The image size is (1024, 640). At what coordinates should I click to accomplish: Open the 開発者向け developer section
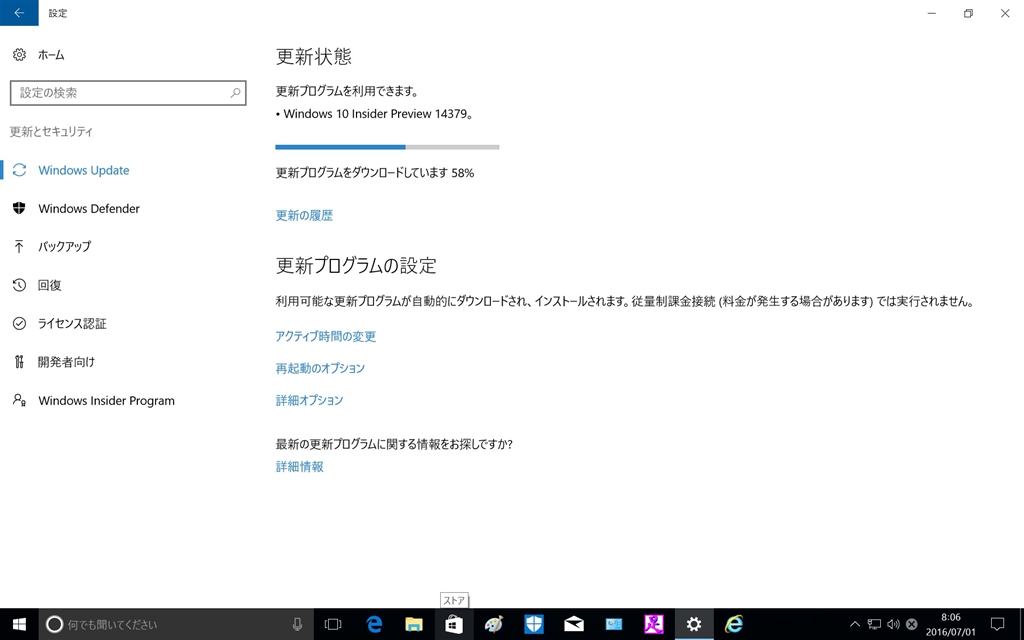[66, 362]
